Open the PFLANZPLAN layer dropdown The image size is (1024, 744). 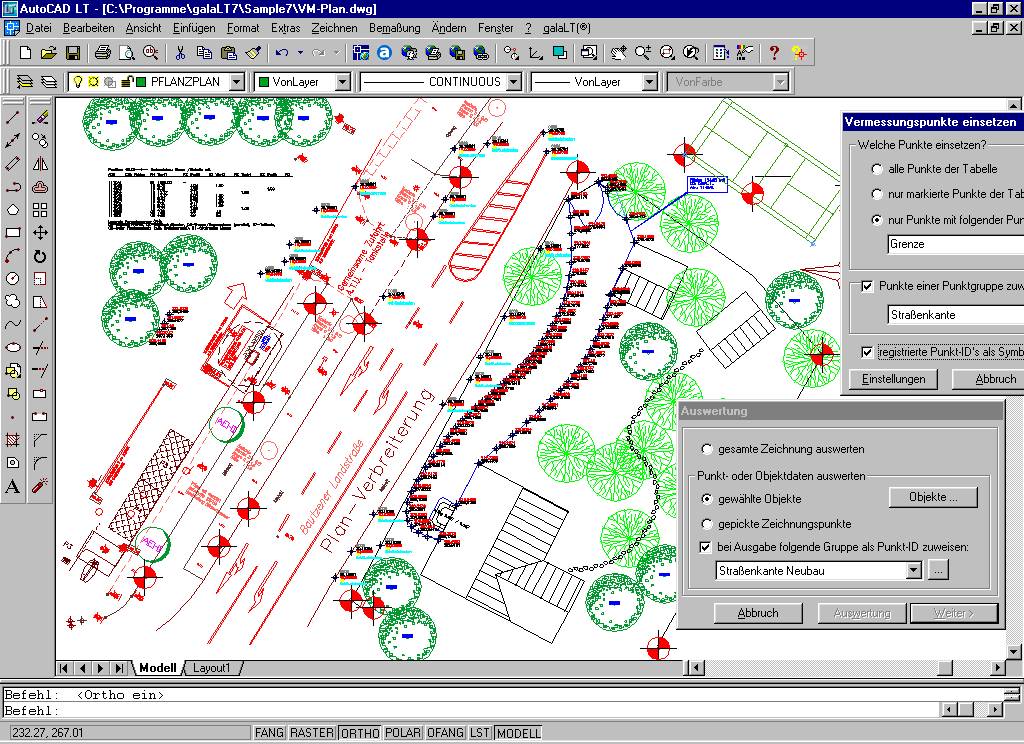click(236, 82)
